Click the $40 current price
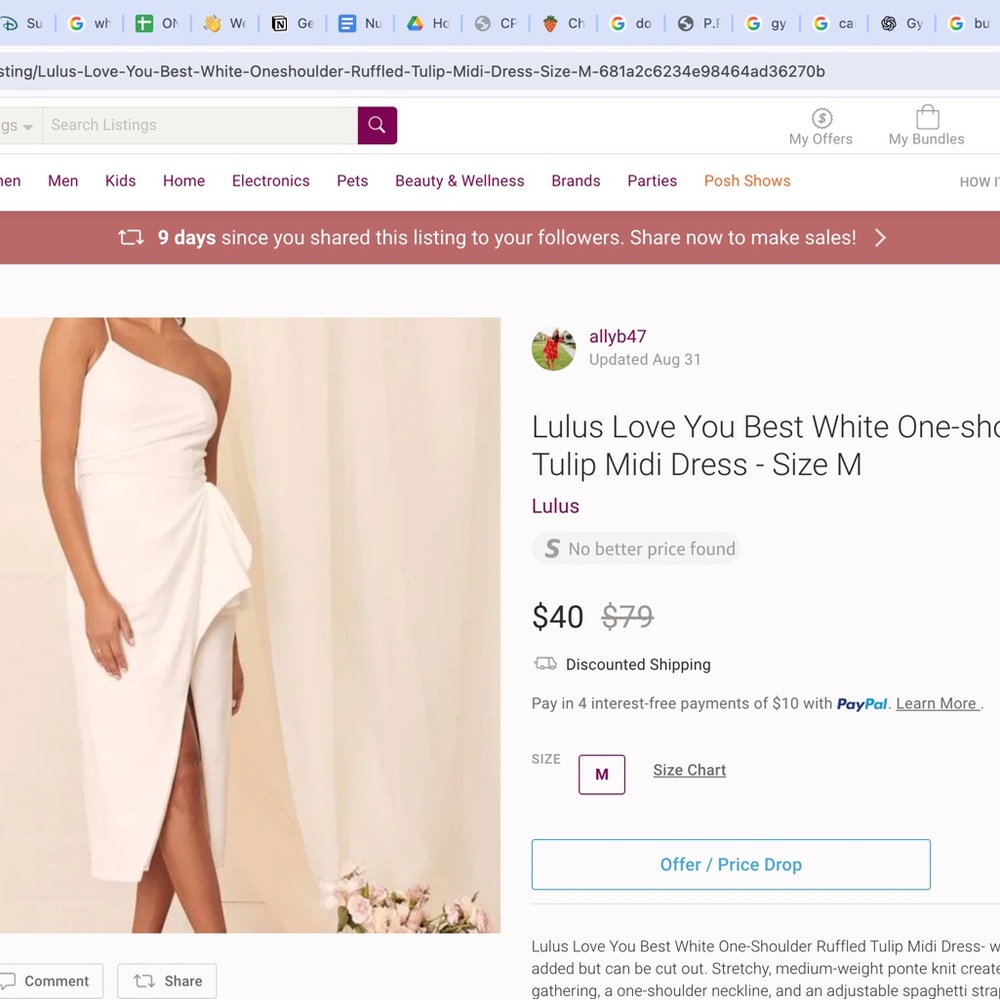 pyautogui.click(x=557, y=617)
